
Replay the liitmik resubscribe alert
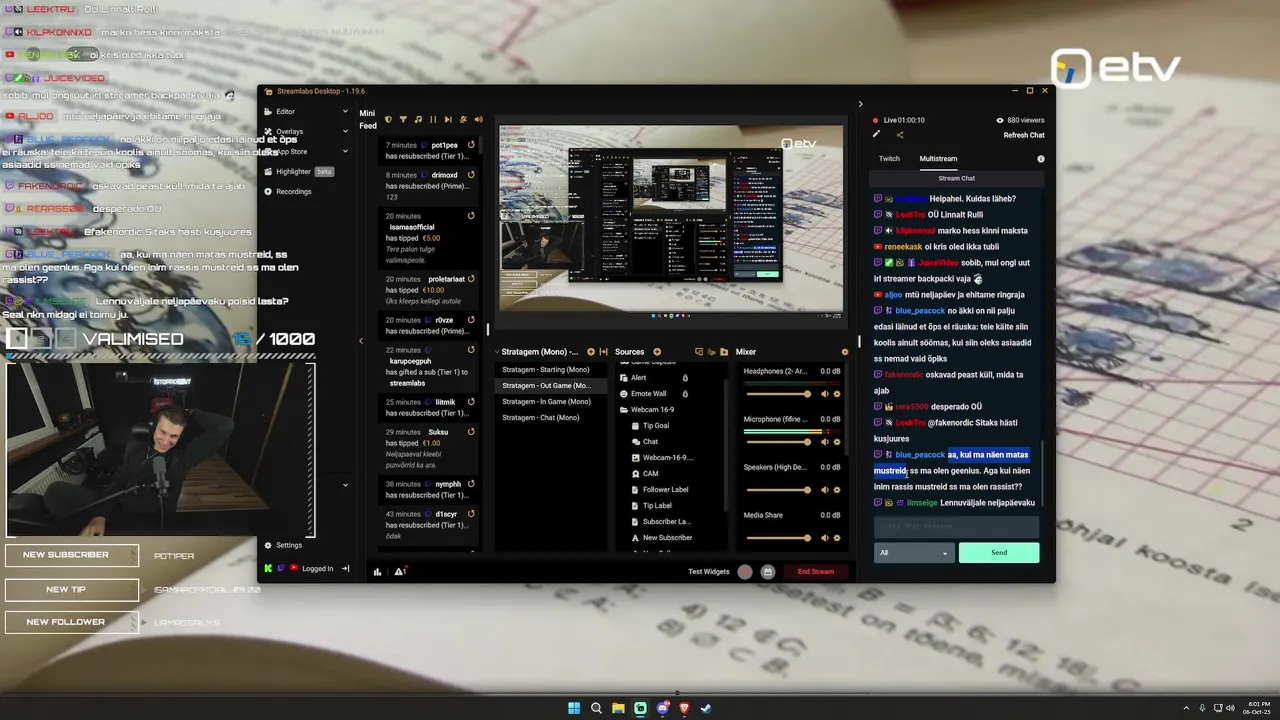coord(471,402)
